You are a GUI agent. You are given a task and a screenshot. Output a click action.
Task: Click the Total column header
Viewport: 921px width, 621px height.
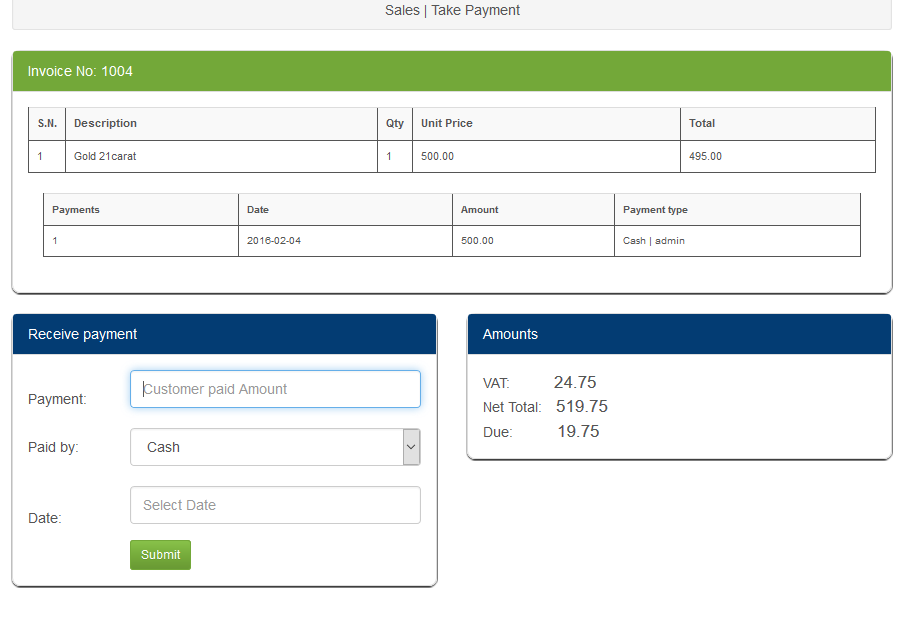click(x=778, y=123)
